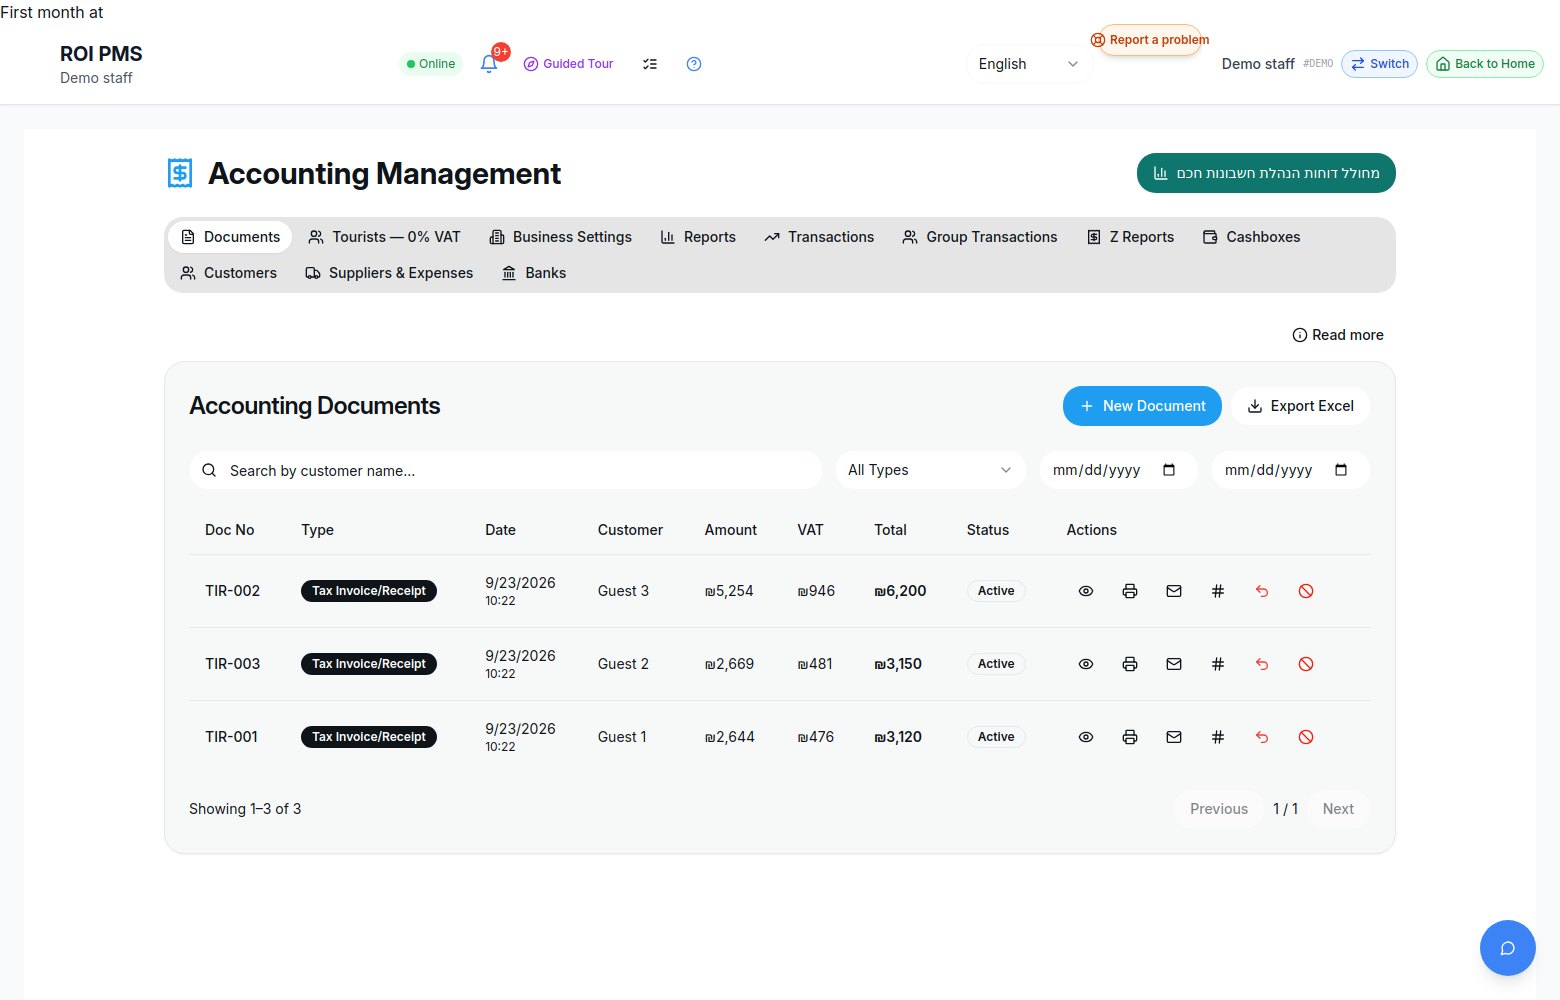Print document TIR-001
The height and width of the screenshot is (1000, 1560).
click(x=1130, y=737)
